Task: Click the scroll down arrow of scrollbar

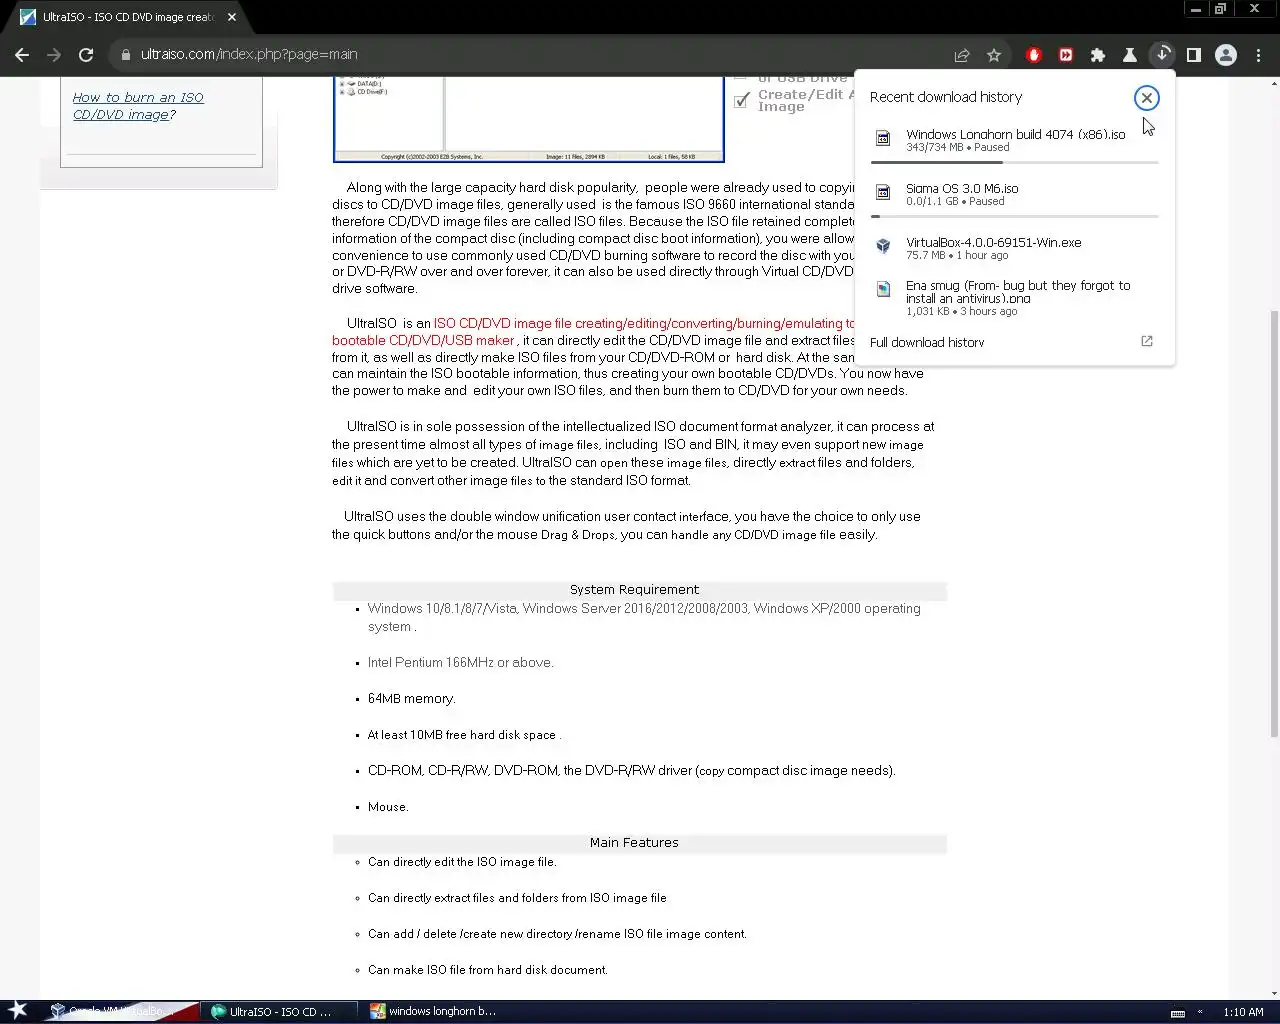Action: point(1273,993)
